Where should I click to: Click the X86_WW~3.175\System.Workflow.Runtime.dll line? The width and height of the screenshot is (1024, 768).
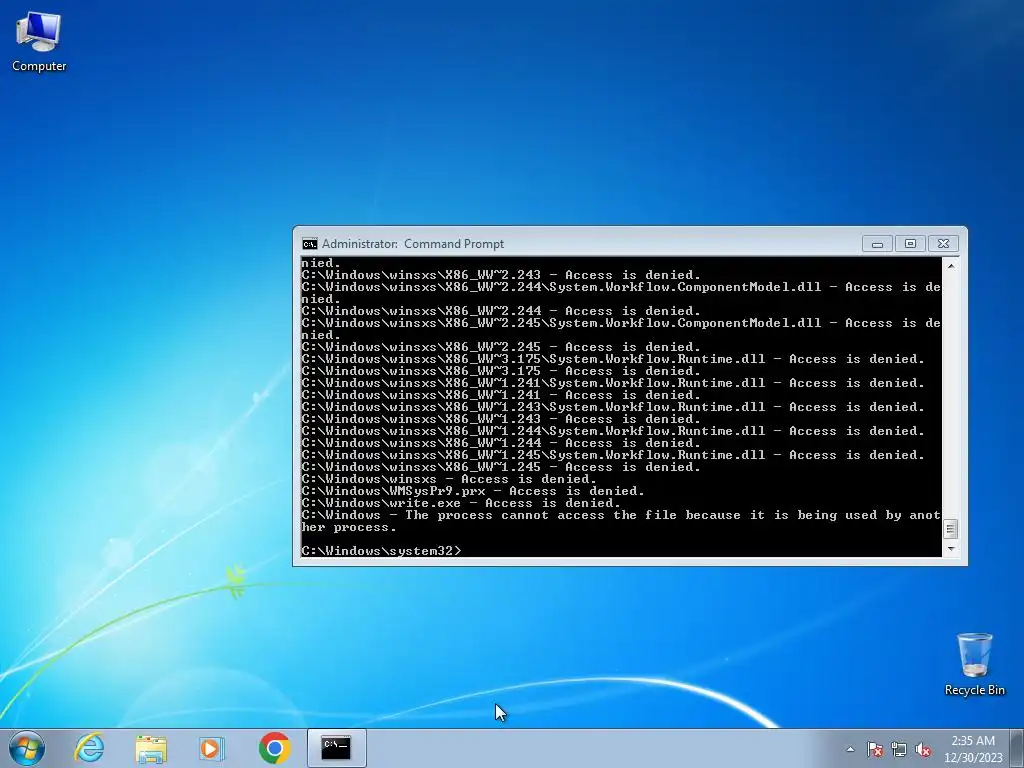point(613,359)
